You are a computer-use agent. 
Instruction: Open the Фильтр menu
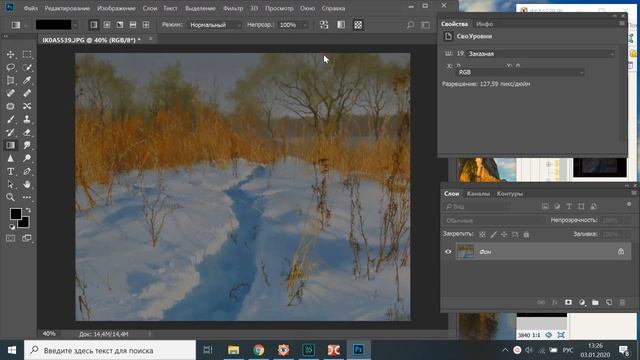tap(233, 8)
